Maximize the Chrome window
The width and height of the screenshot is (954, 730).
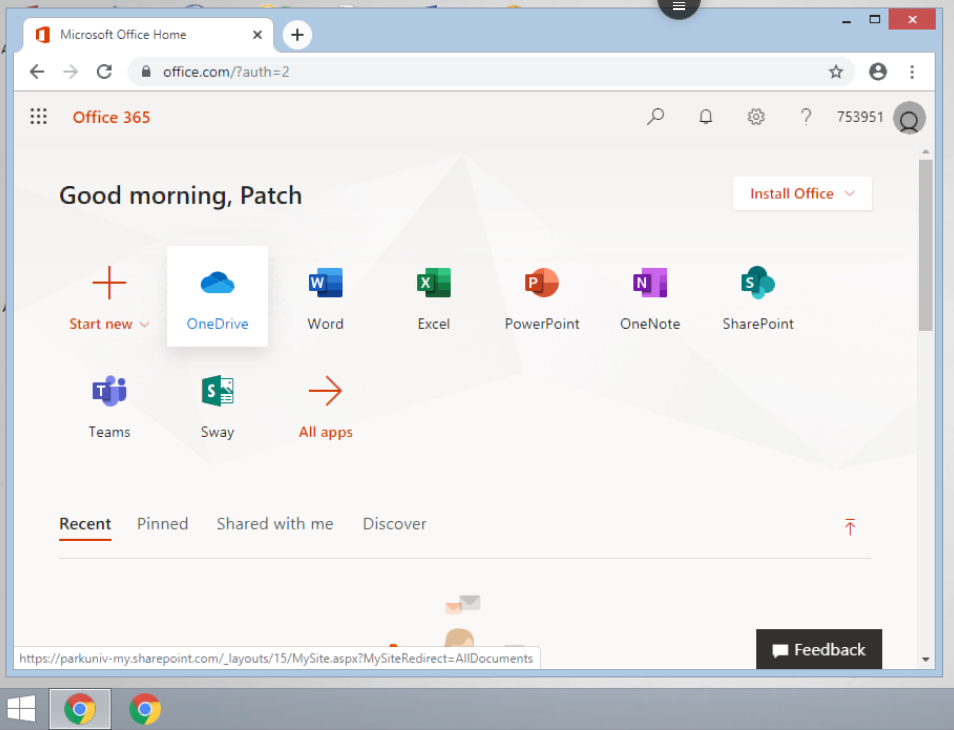tap(875, 19)
